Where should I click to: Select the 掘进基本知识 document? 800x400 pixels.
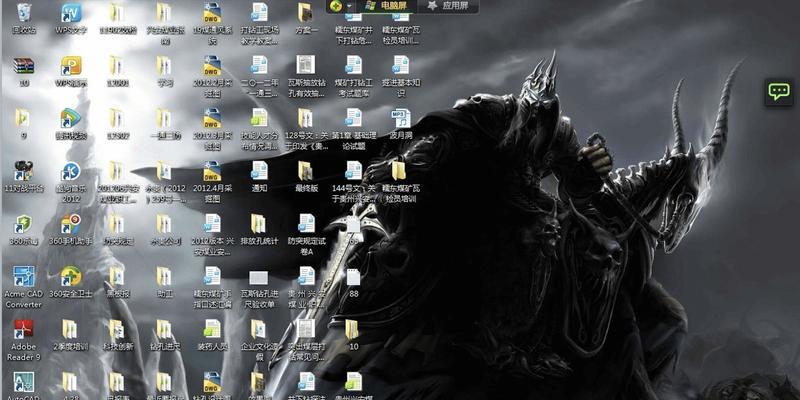(x=401, y=77)
